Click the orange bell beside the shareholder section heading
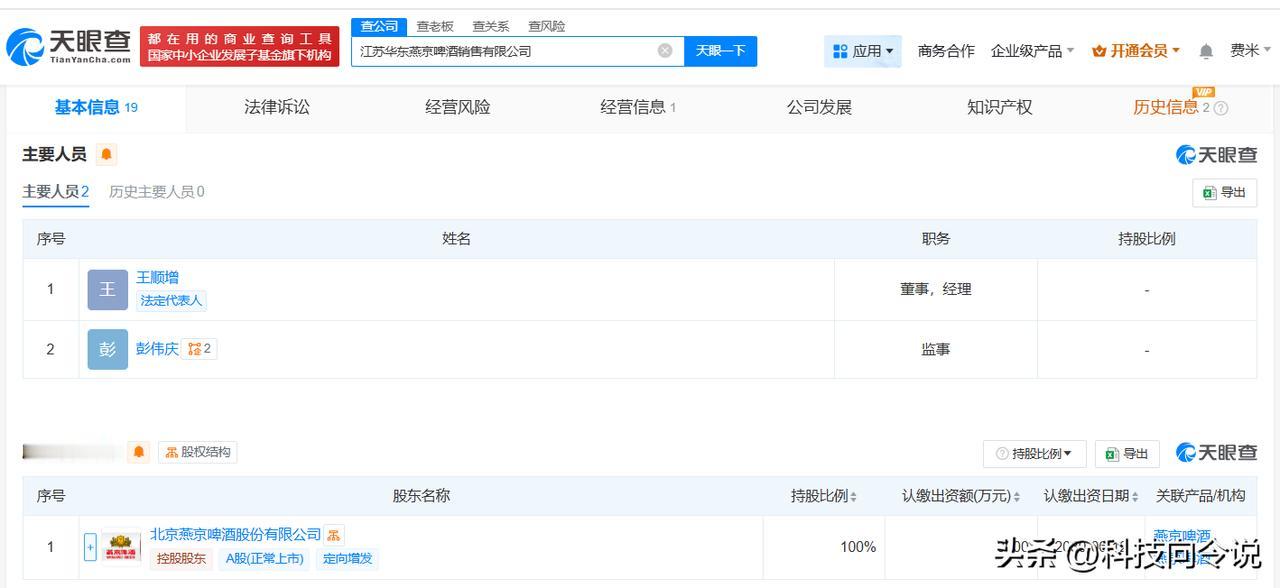Image resolution: width=1280 pixels, height=588 pixels. pos(139,452)
